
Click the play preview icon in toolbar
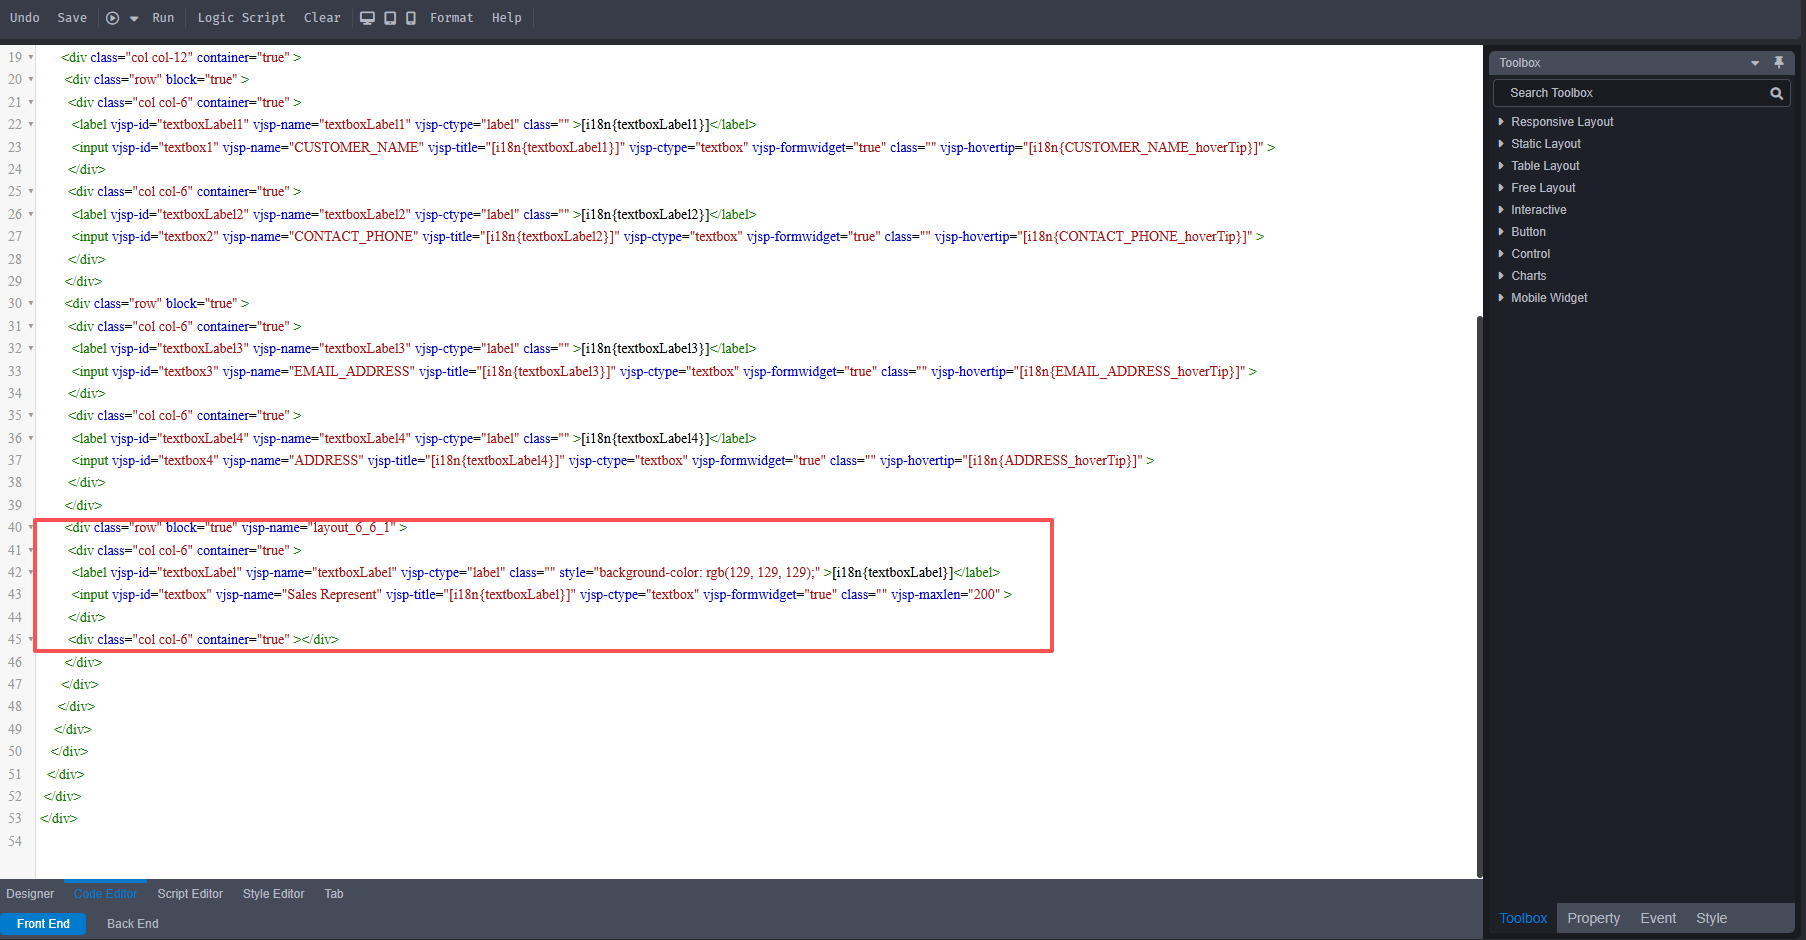point(112,18)
